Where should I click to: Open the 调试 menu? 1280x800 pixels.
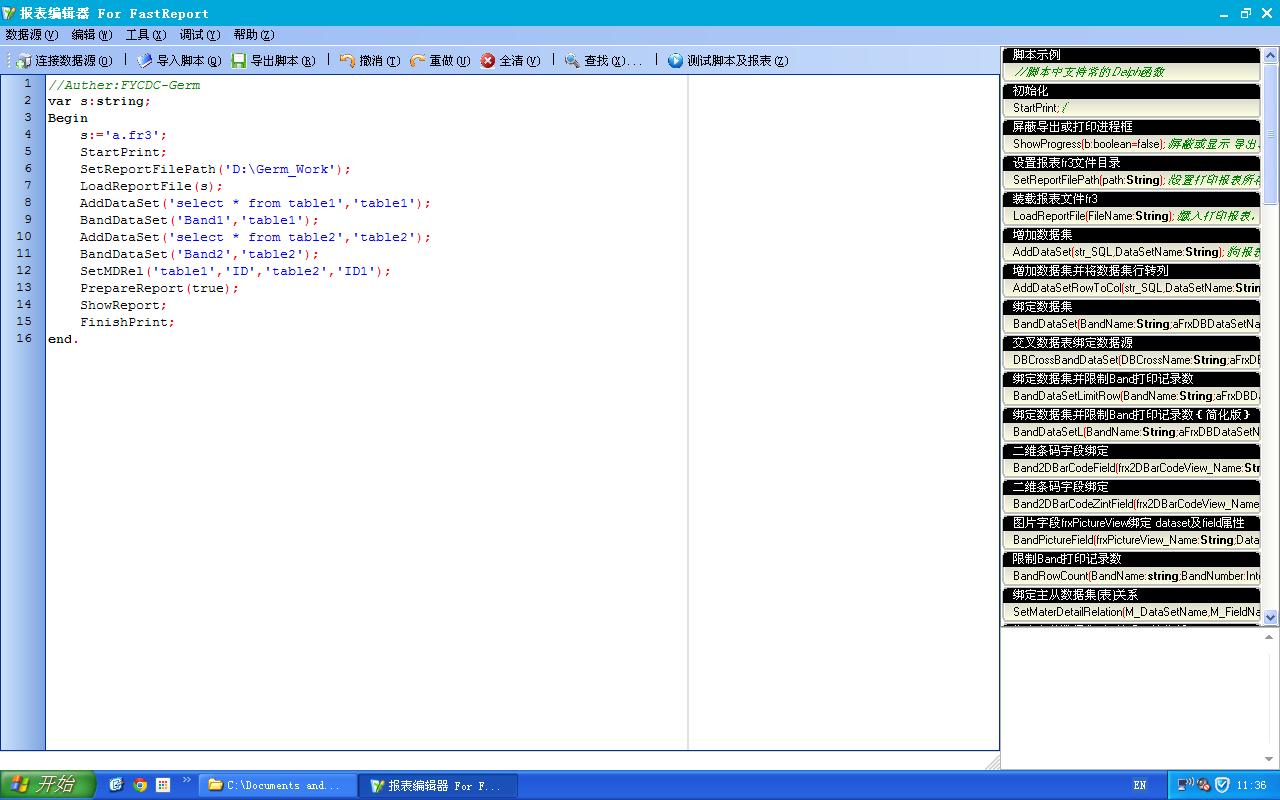(x=200, y=34)
